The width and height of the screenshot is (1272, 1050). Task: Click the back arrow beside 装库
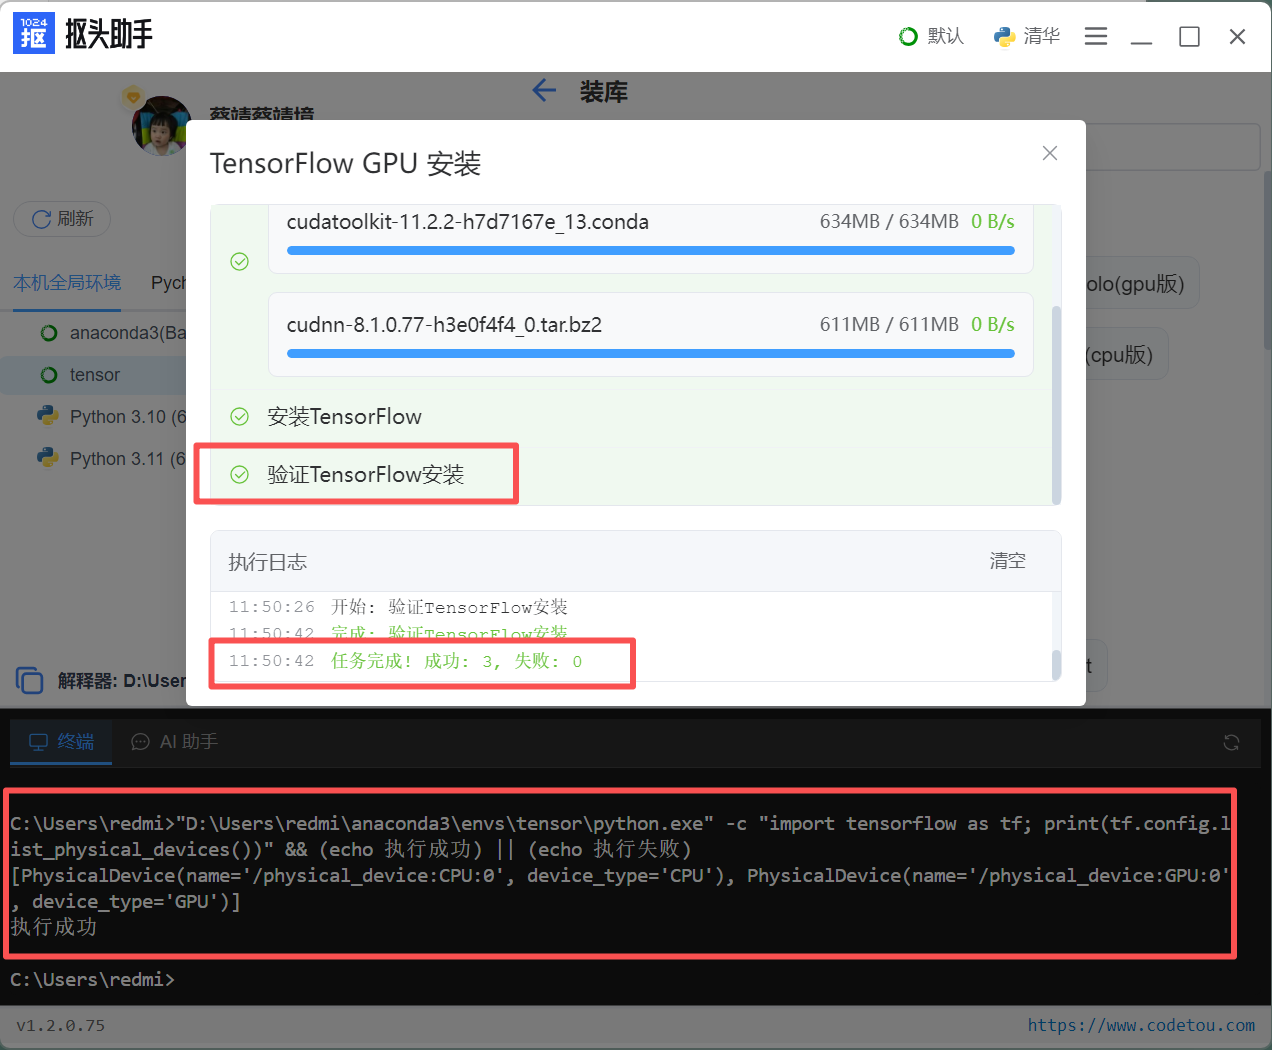click(x=544, y=91)
